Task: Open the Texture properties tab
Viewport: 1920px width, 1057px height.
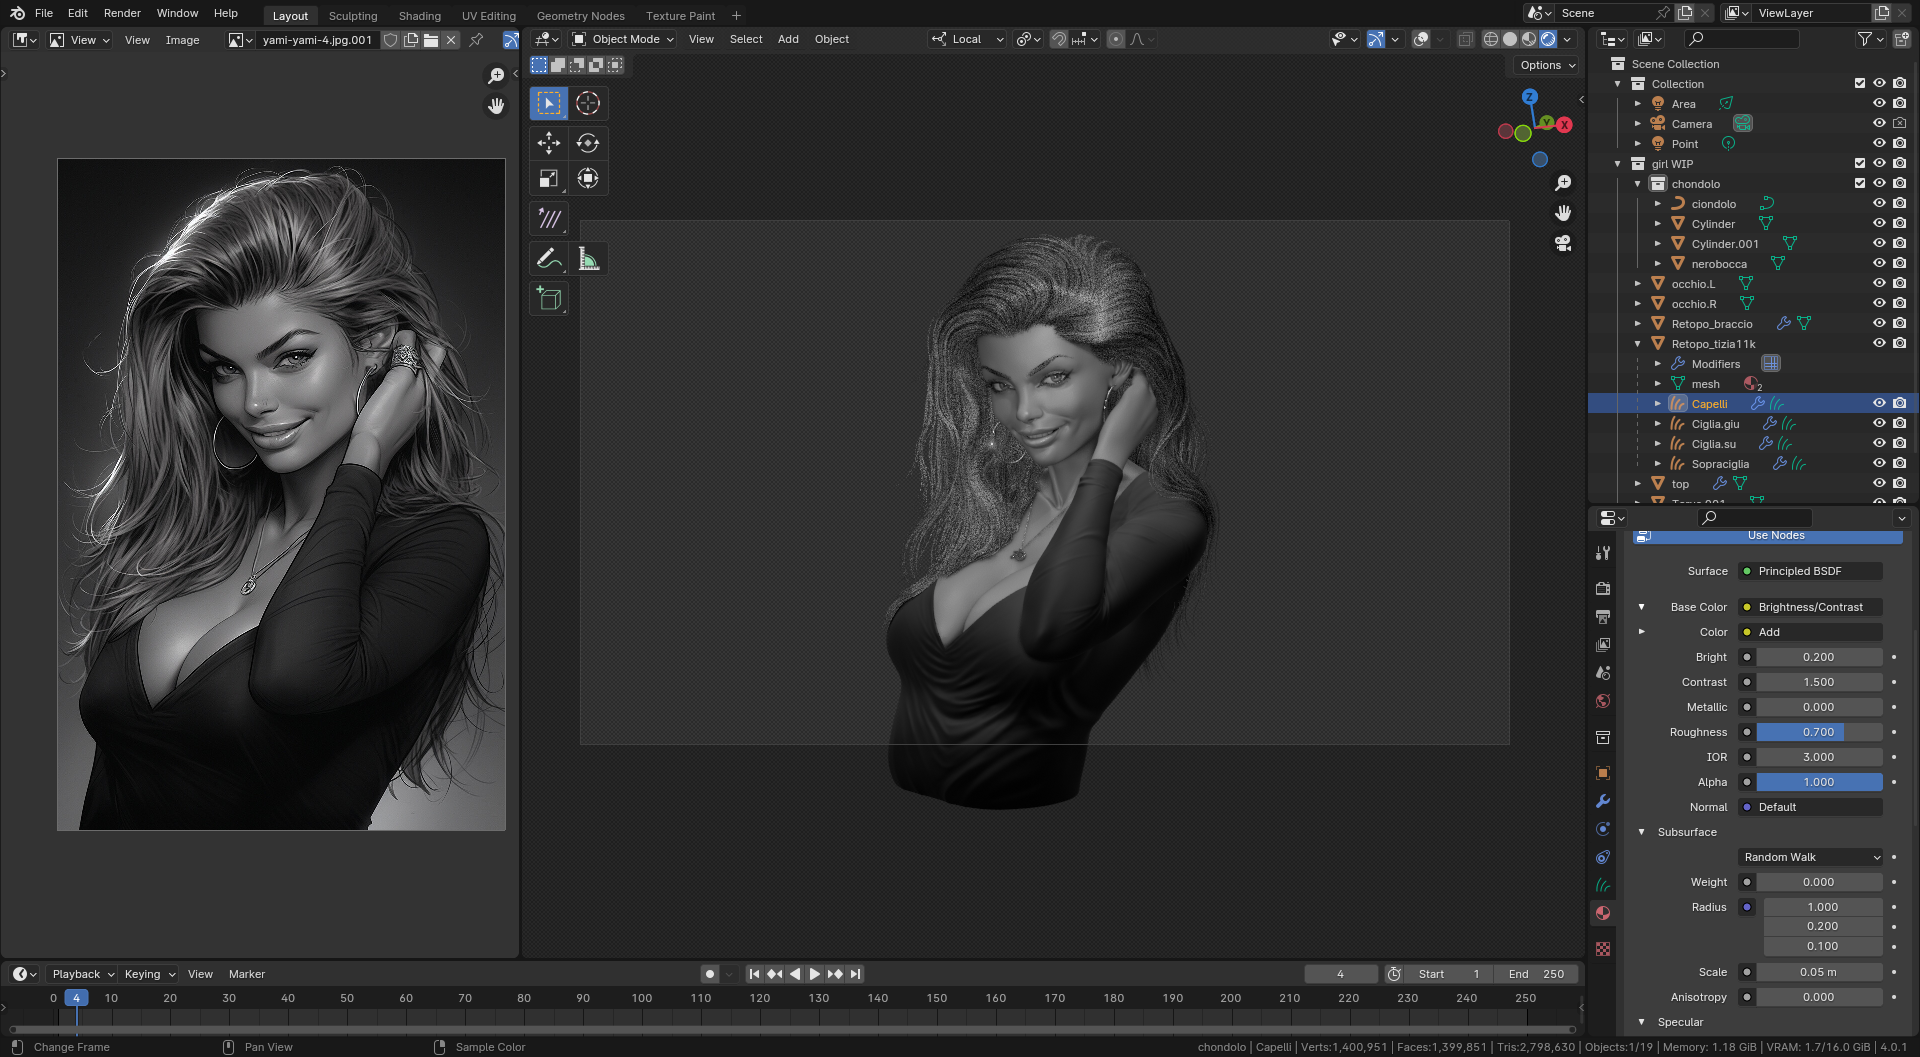Action: pos(1603,949)
